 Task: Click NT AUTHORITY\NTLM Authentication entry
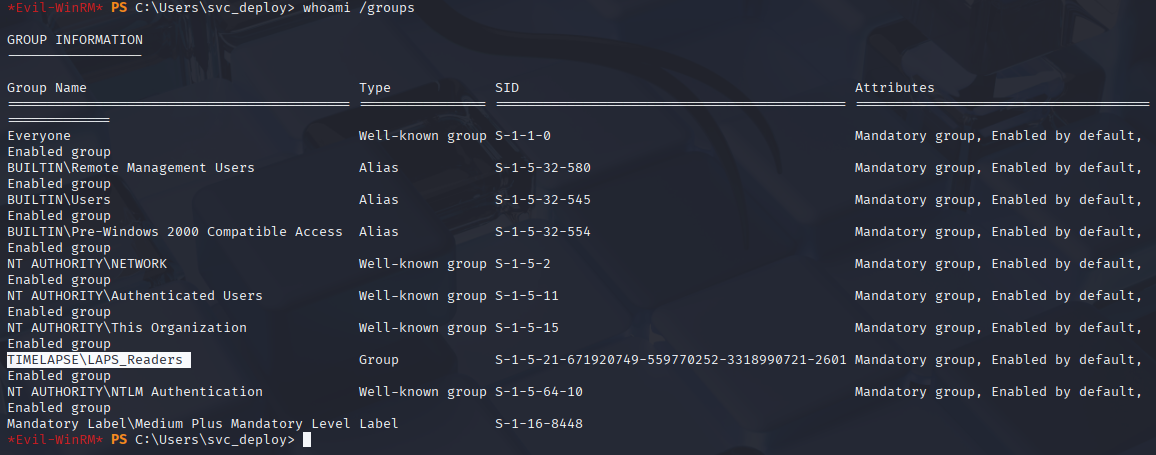pos(135,392)
